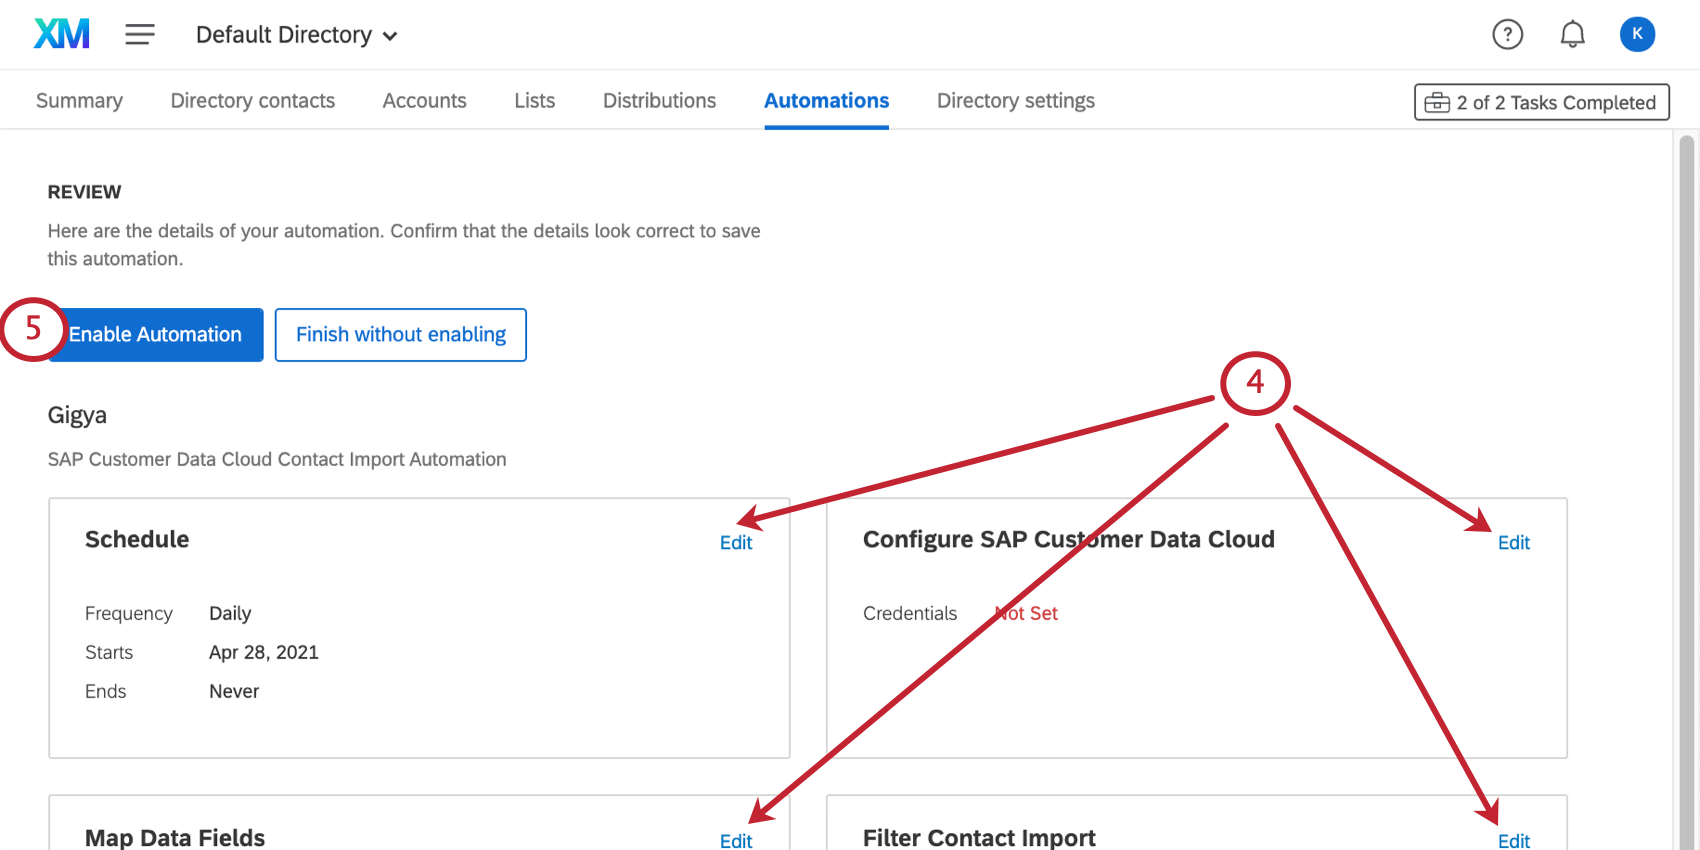Expand the Default Directory dropdown
This screenshot has width=1700, height=850.
tap(297, 35)
